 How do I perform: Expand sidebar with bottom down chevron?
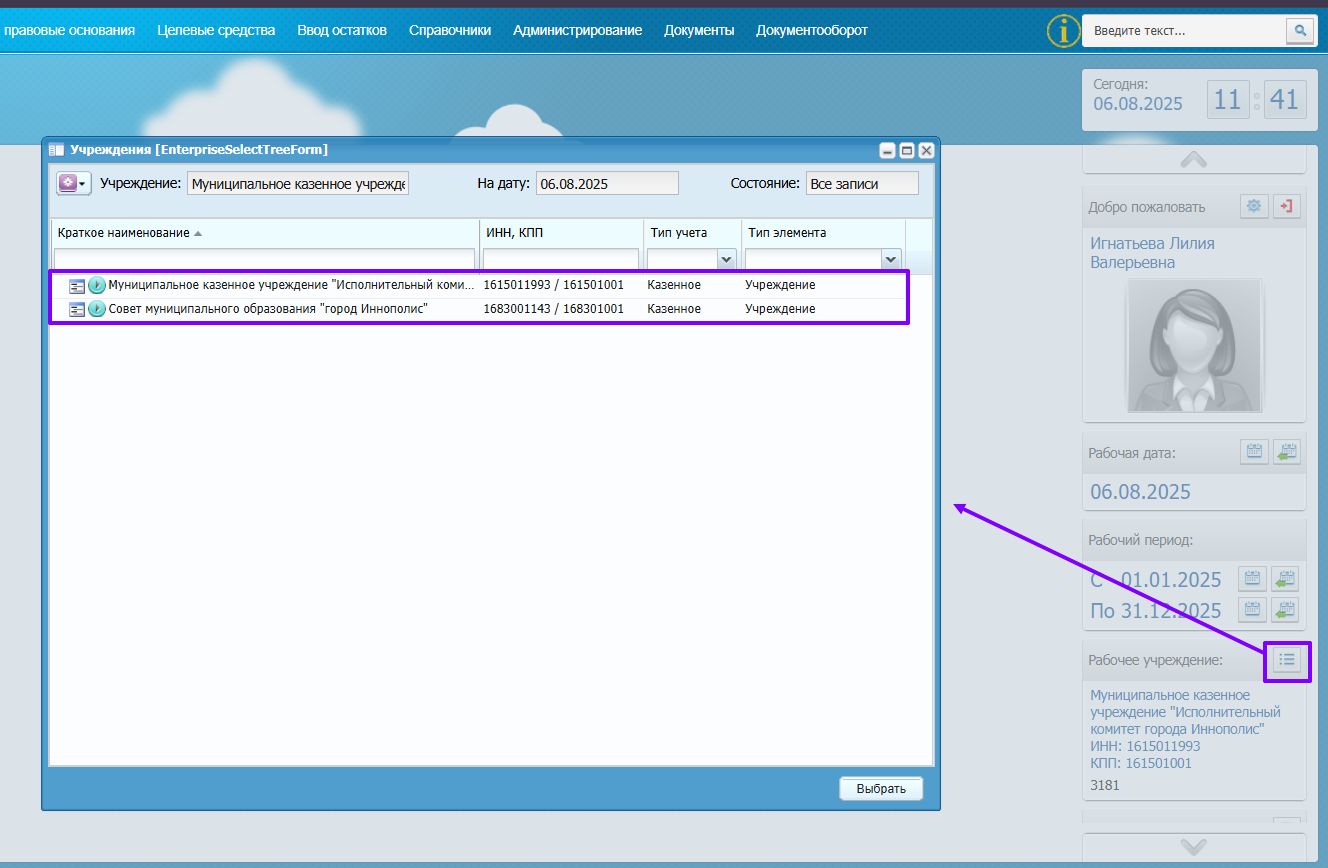[1194, 846]
